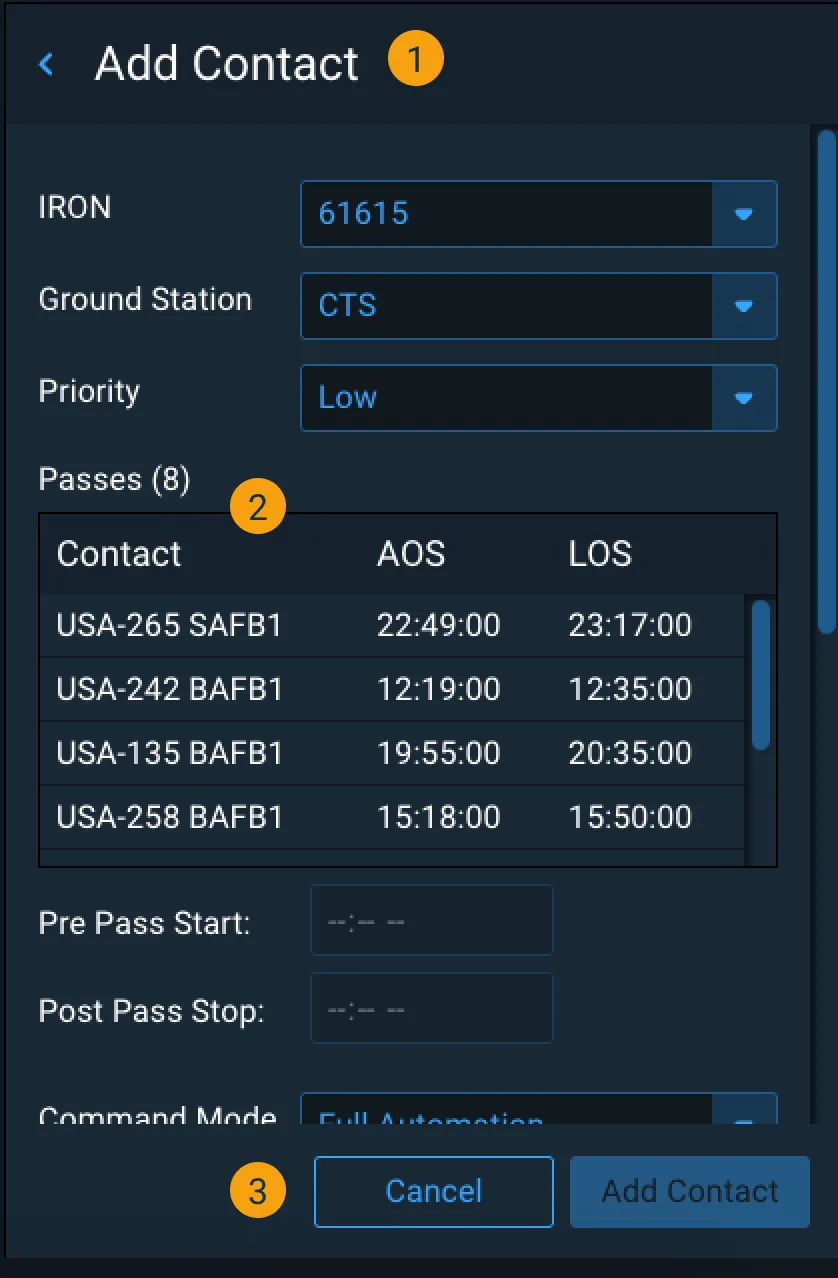Click the orange step 2 marker
The width and height of the screenshot is (838, 1278).
click(x=257, y=506)
